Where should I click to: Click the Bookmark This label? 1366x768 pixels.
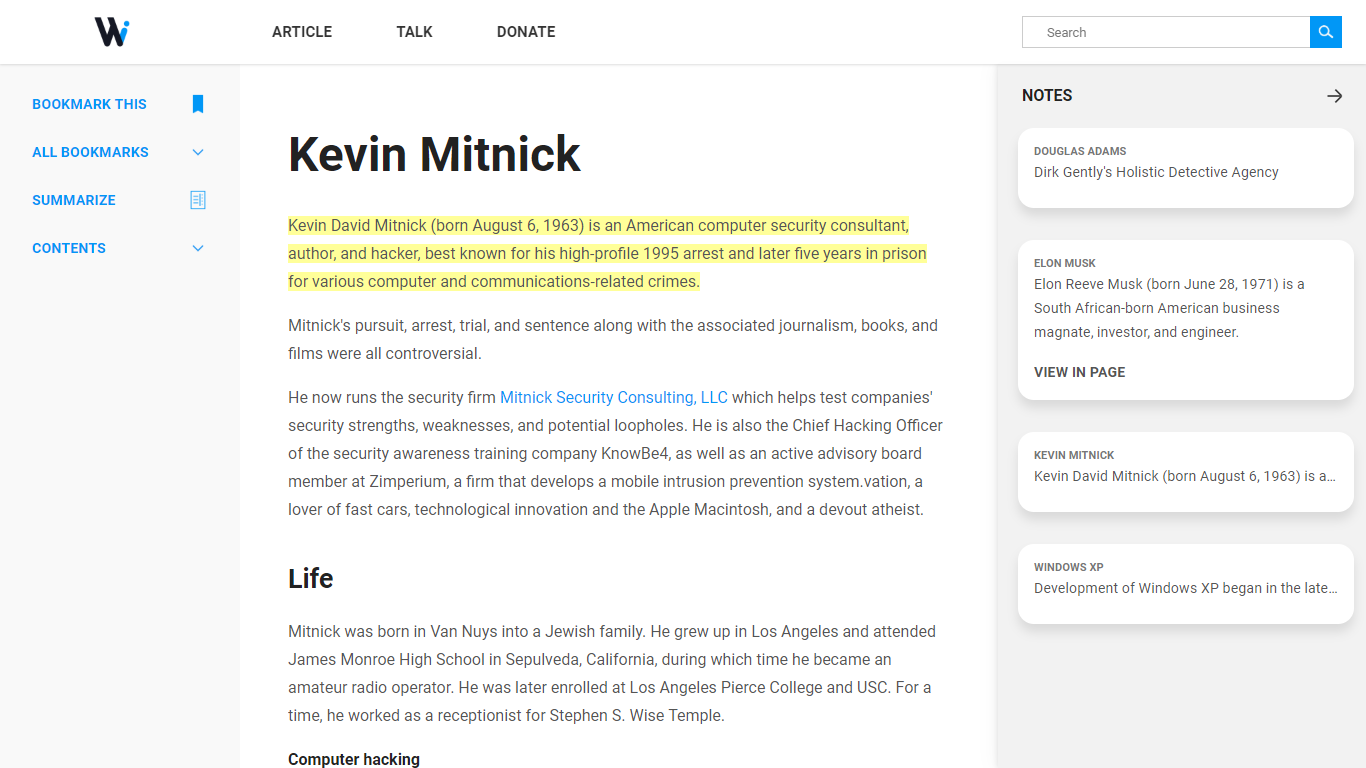[x=89, y=104]
